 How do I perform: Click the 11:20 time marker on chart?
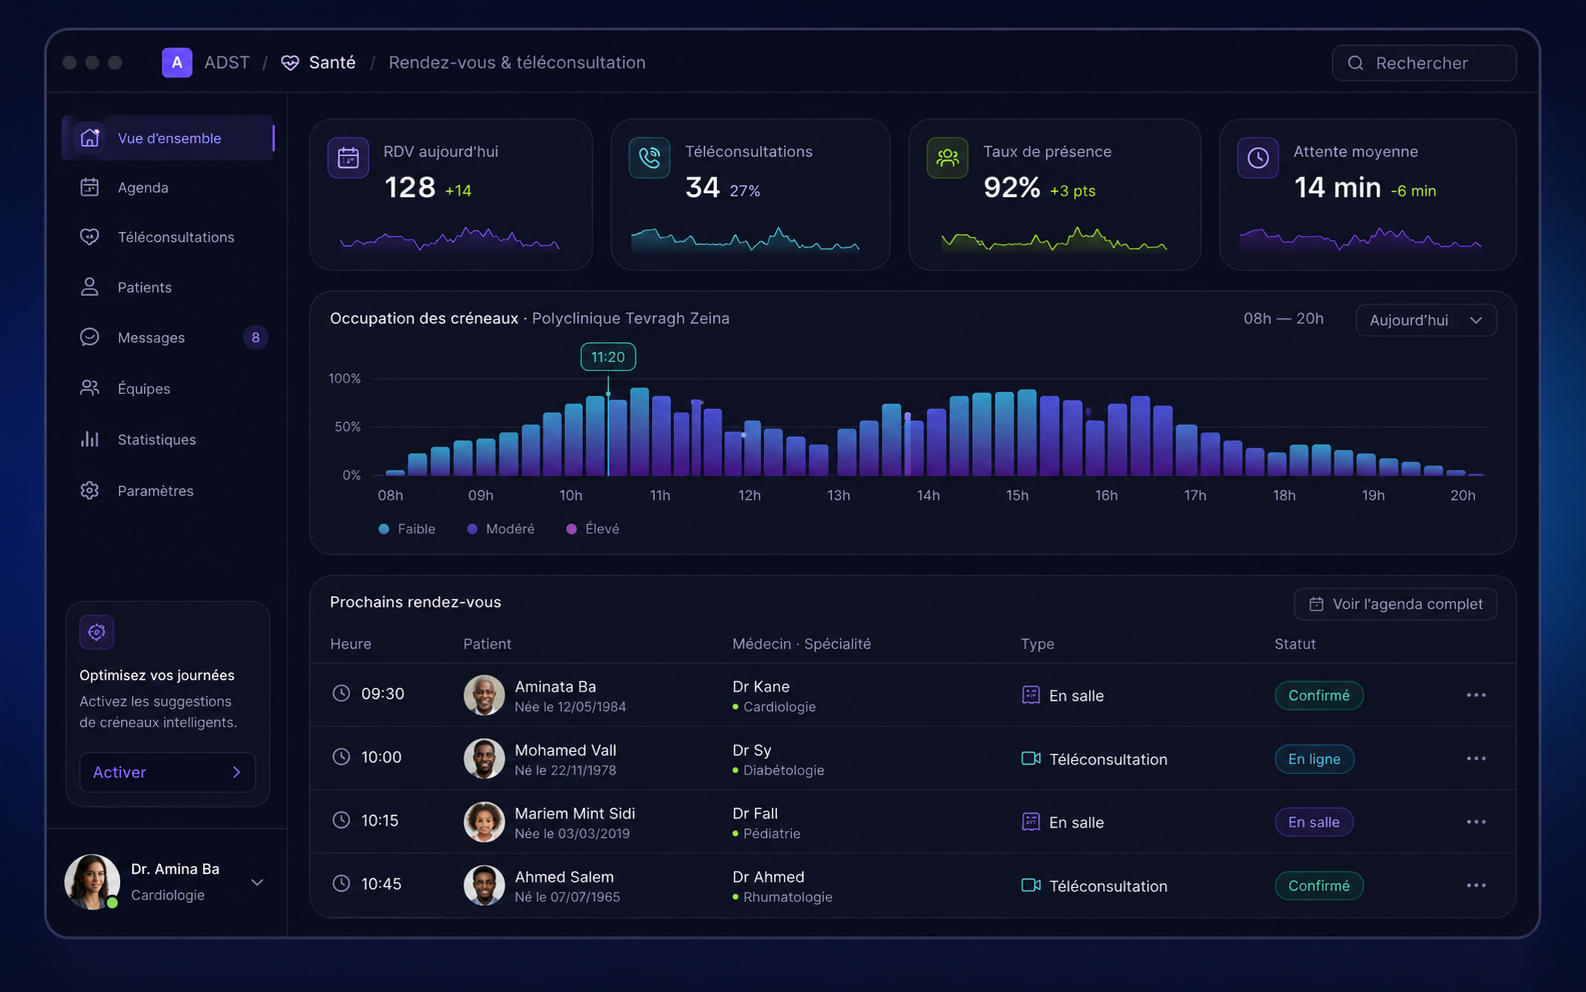click(608, 357)
